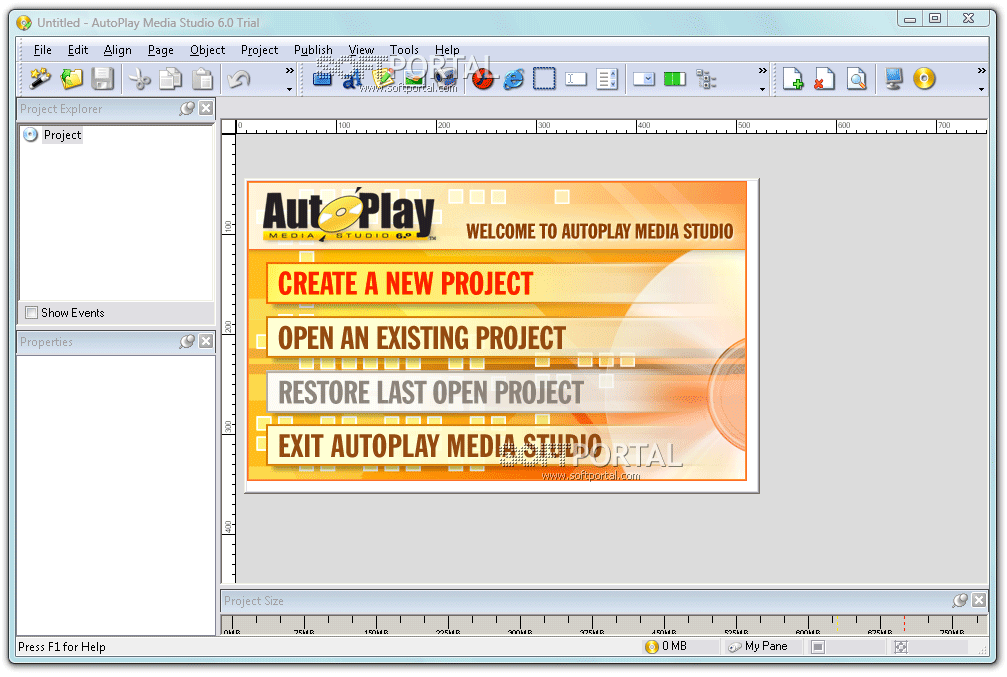The height and width of the screenshot is (677, 1007).
Task: Click Create a New Project
Action: pos(405,284)
